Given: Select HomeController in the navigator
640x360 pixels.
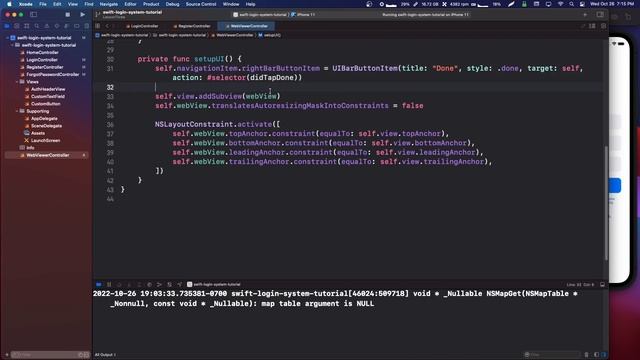Looking at the screenshot, I should (x=42, y=52).
